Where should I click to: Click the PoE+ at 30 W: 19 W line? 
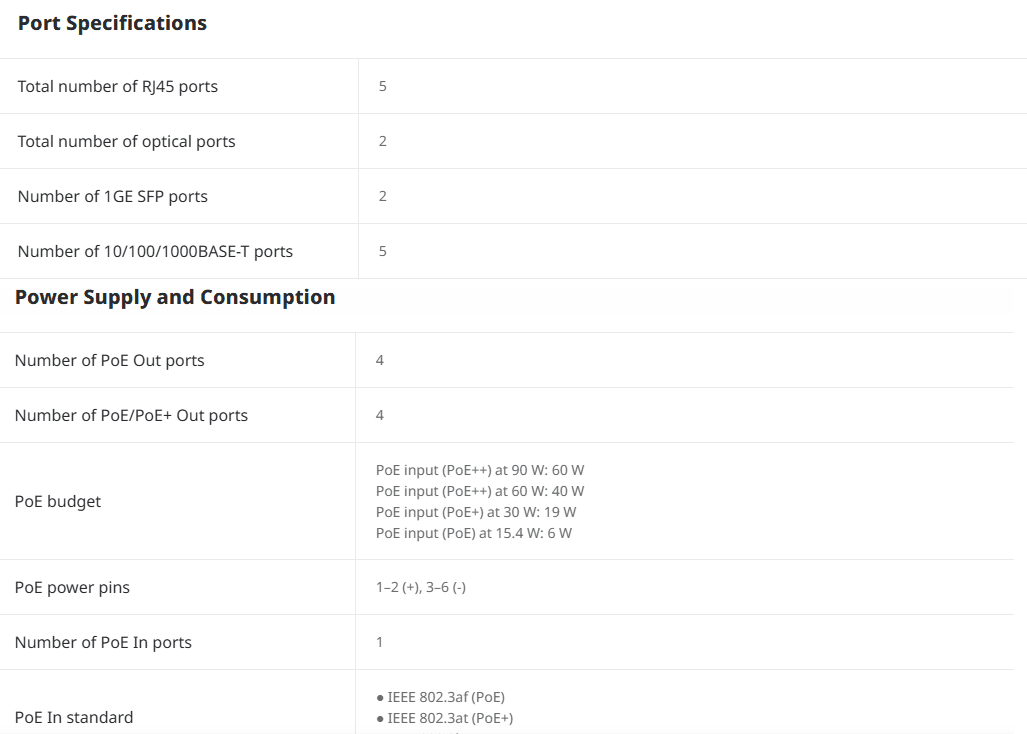(x=476, y=512)
